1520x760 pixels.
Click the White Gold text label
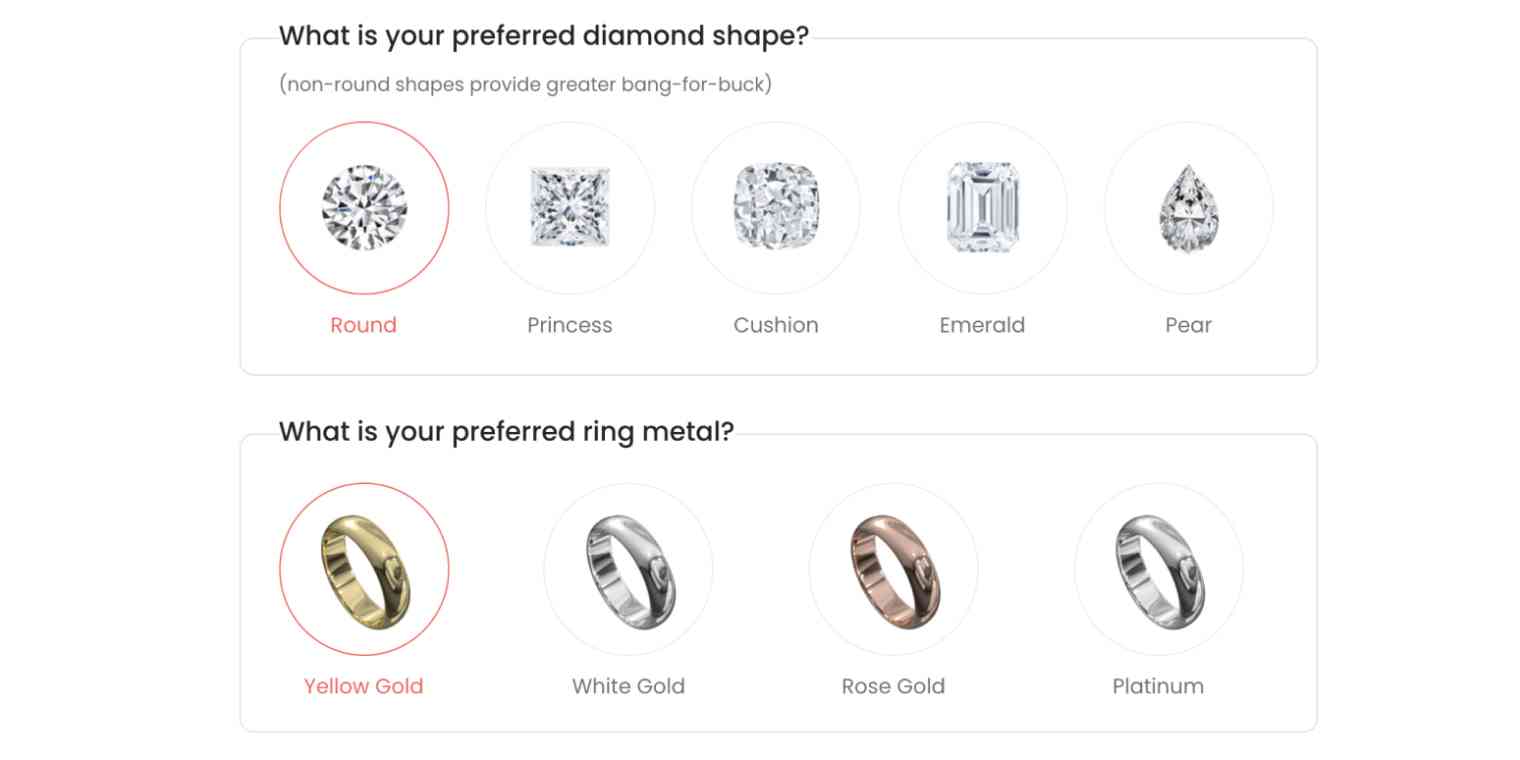[628, 686]
